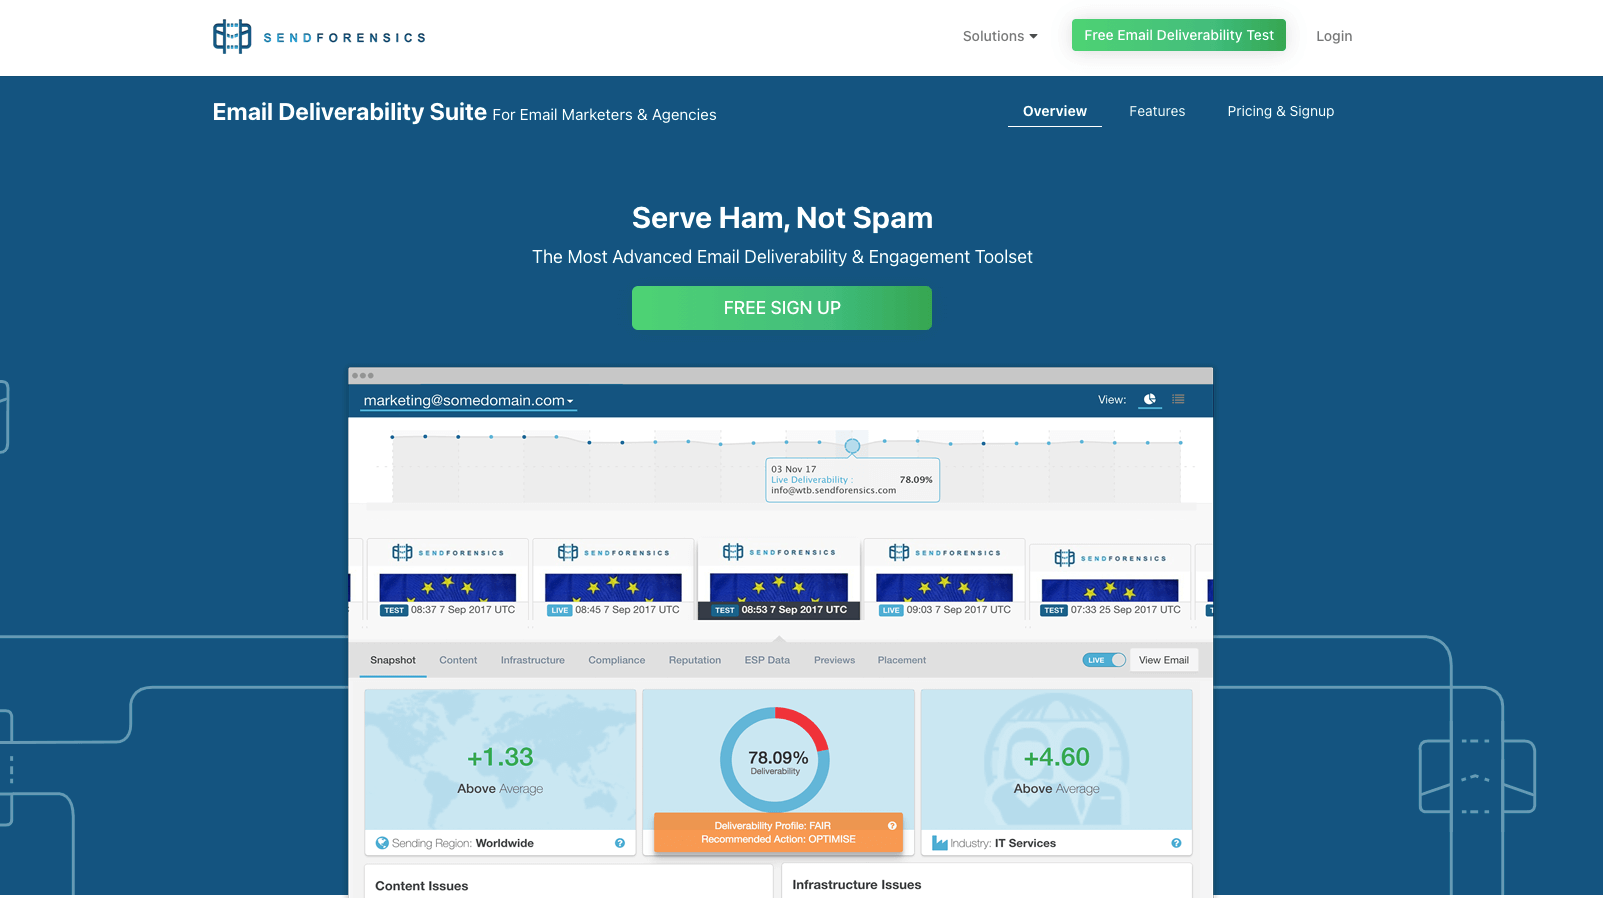
Task: Expand the marketing@somedomain.com account dropdown
Action: tap(468, 401)
